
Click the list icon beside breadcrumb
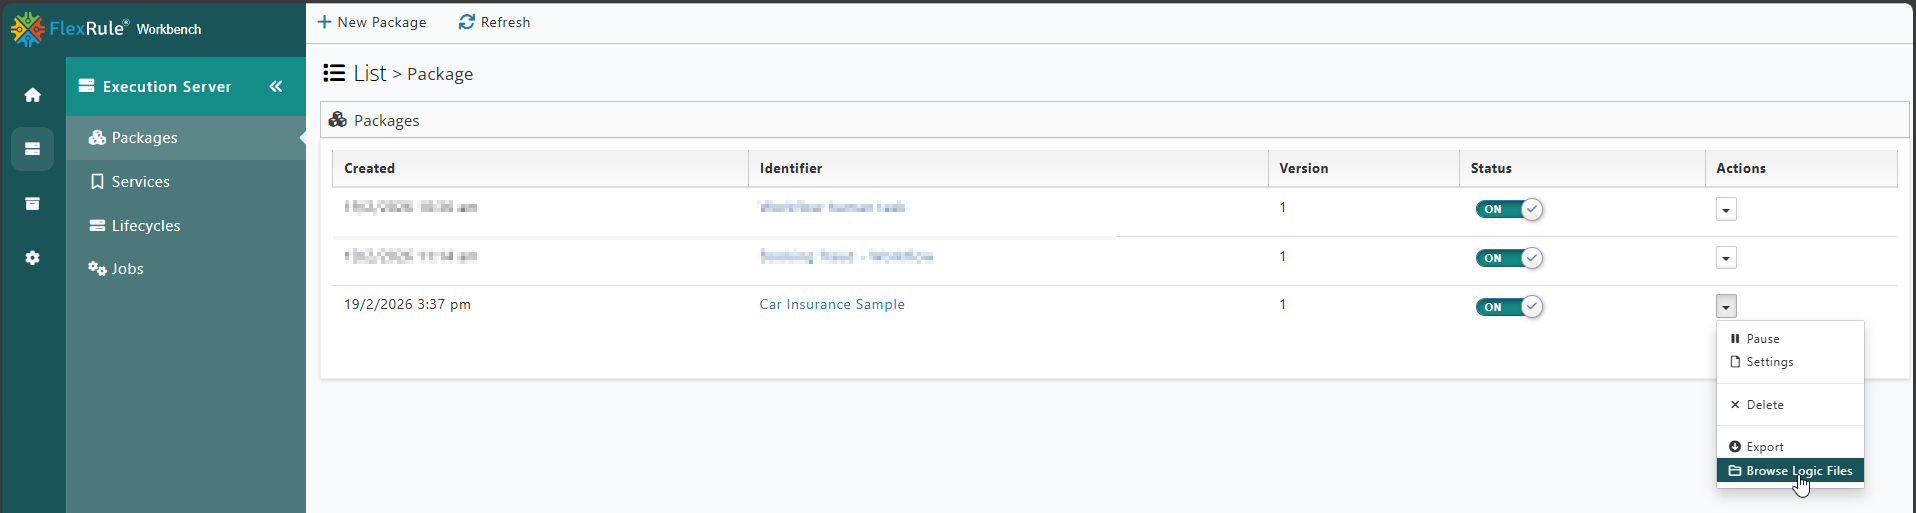click(x=334, y=73)
